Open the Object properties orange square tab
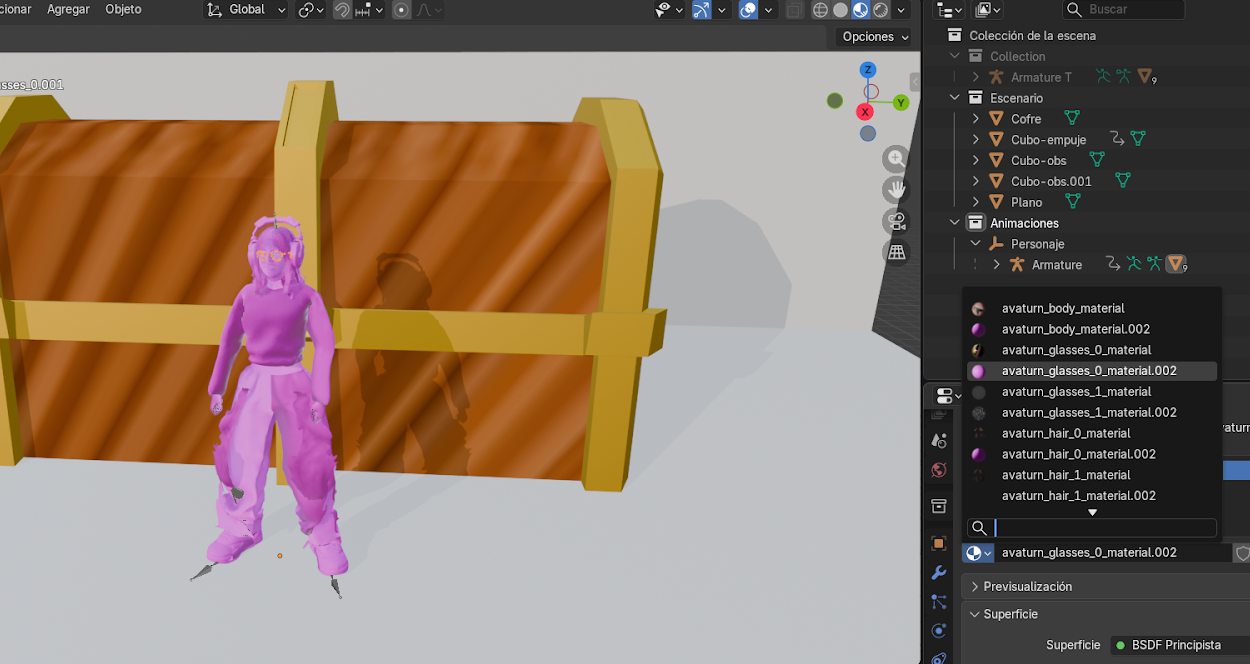 click(x=938, y=543)
